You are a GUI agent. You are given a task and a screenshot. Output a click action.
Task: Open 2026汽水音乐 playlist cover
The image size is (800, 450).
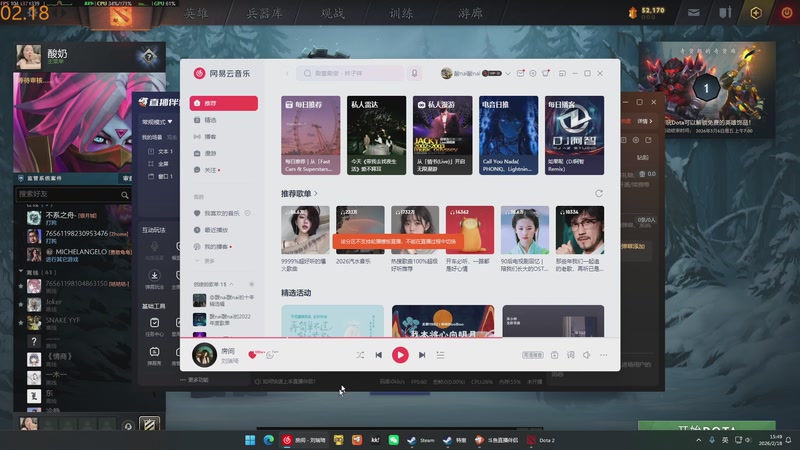360,230
